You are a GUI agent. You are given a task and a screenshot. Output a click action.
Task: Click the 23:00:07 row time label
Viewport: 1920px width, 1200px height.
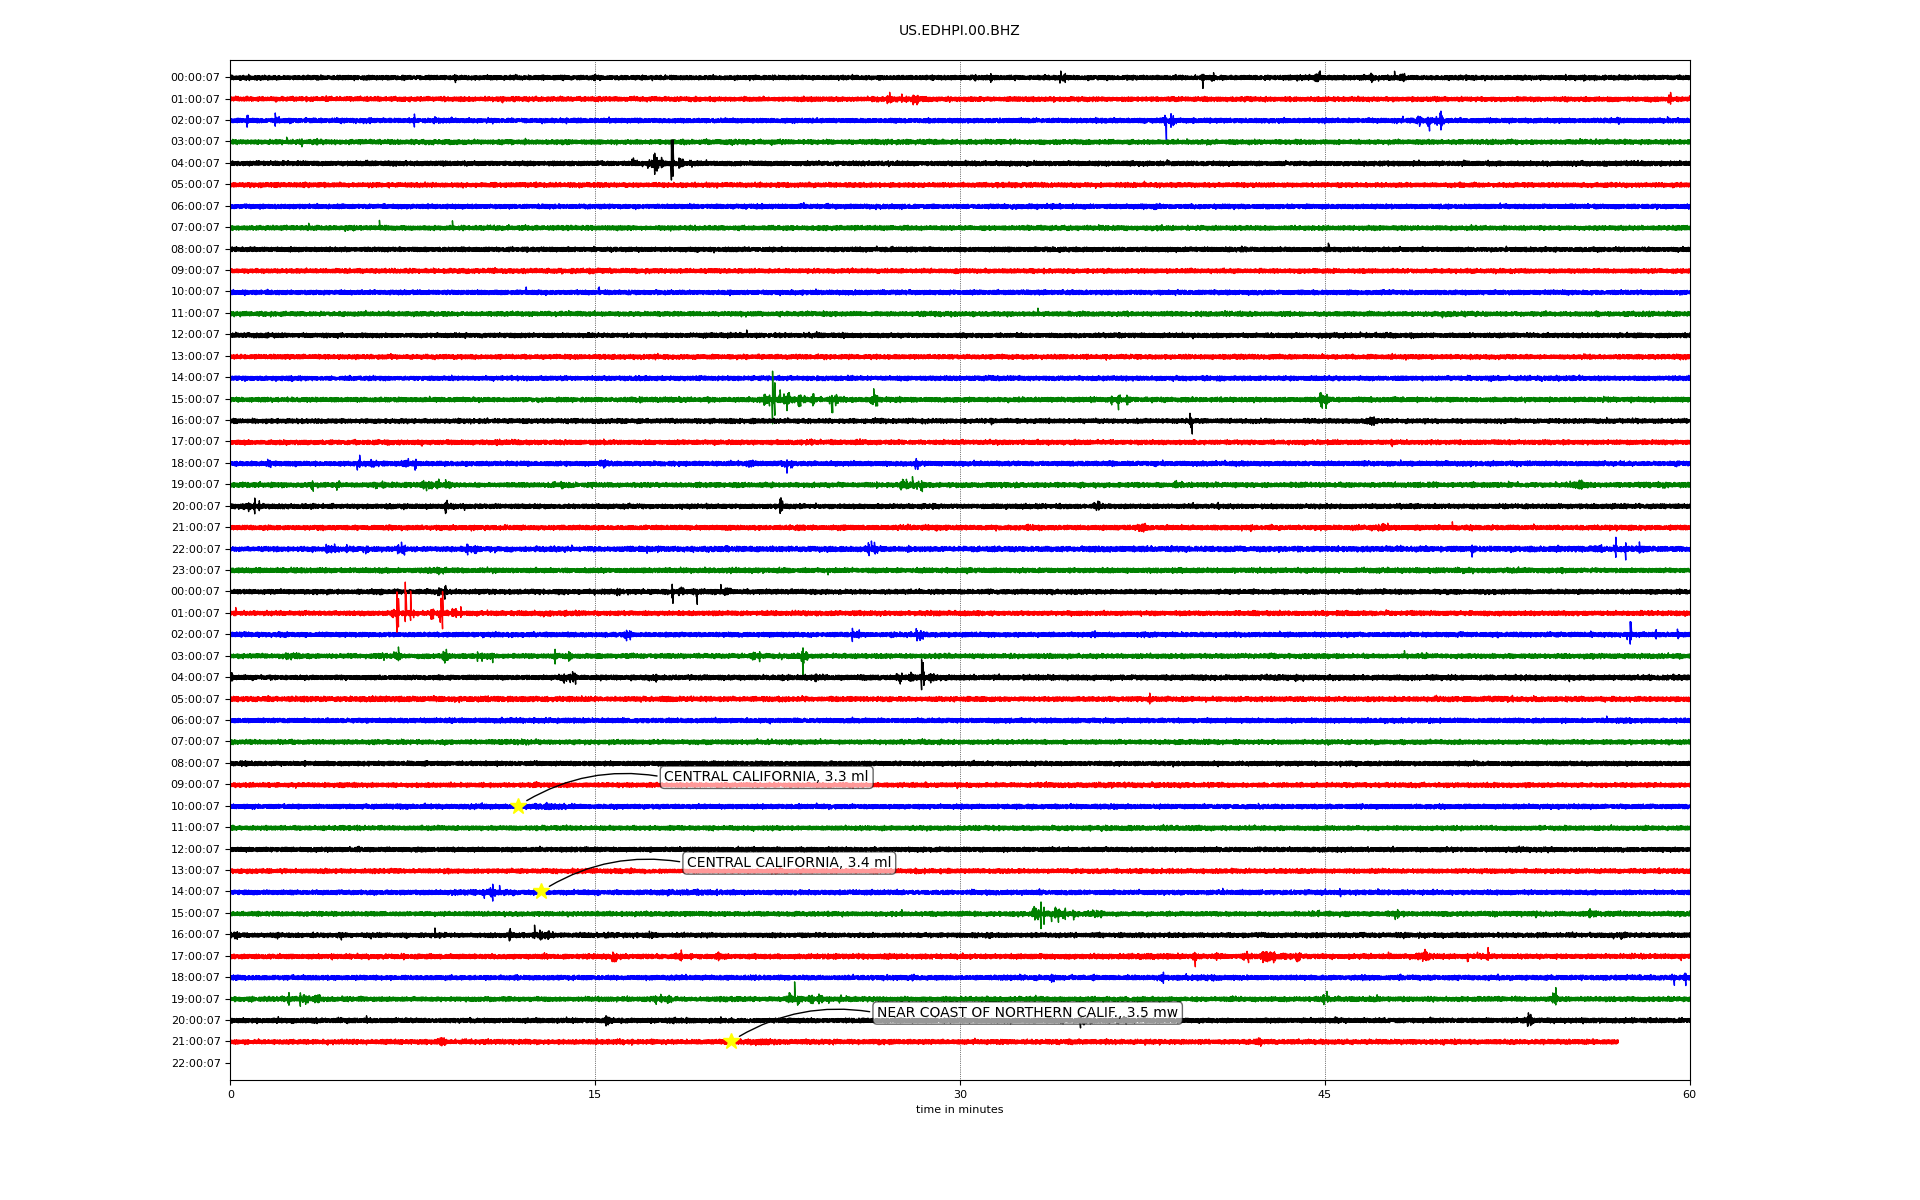coord(195,571)
